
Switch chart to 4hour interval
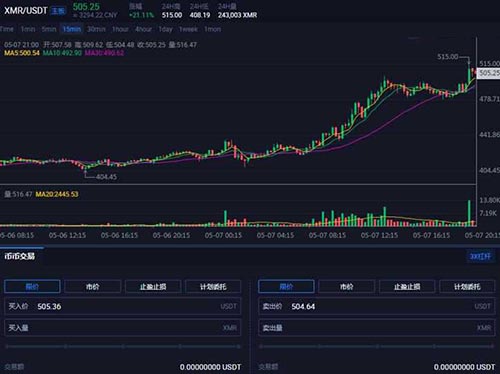tap(143, 29)
